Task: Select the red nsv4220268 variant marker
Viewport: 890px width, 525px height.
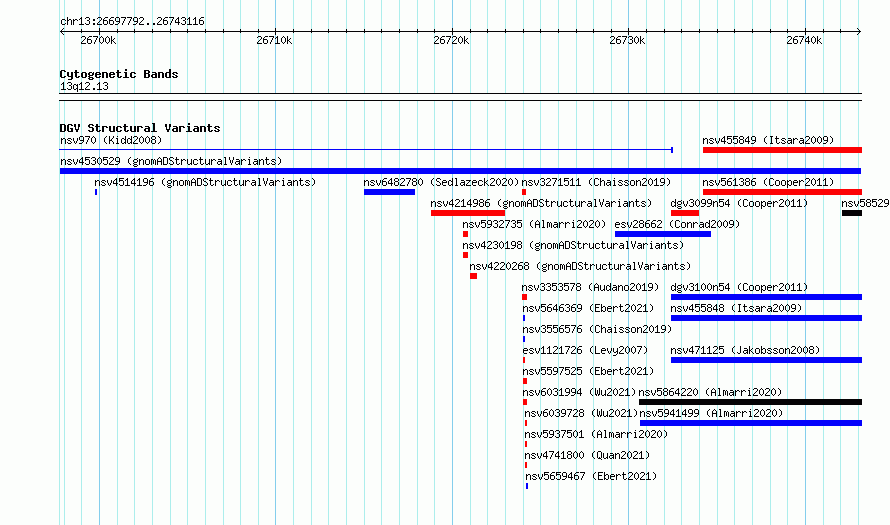Action: pyautogui.click(x=473, y=276)
